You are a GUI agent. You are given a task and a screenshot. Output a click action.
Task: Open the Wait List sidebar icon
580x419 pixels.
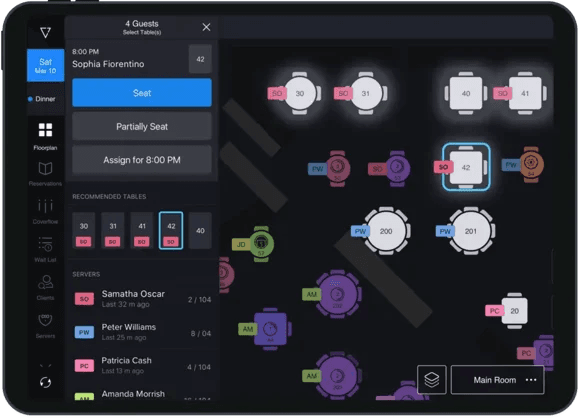coord(45,244)
